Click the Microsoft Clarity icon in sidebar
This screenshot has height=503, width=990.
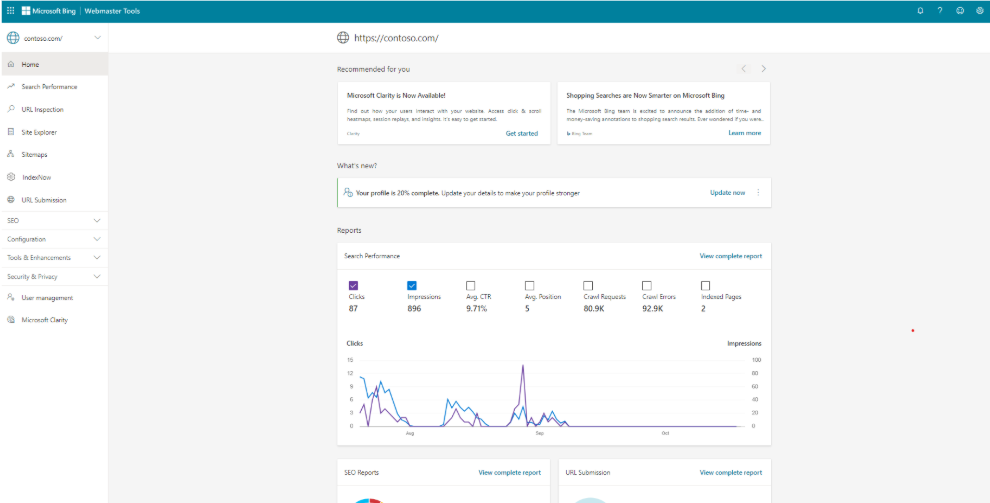[11, 320]
